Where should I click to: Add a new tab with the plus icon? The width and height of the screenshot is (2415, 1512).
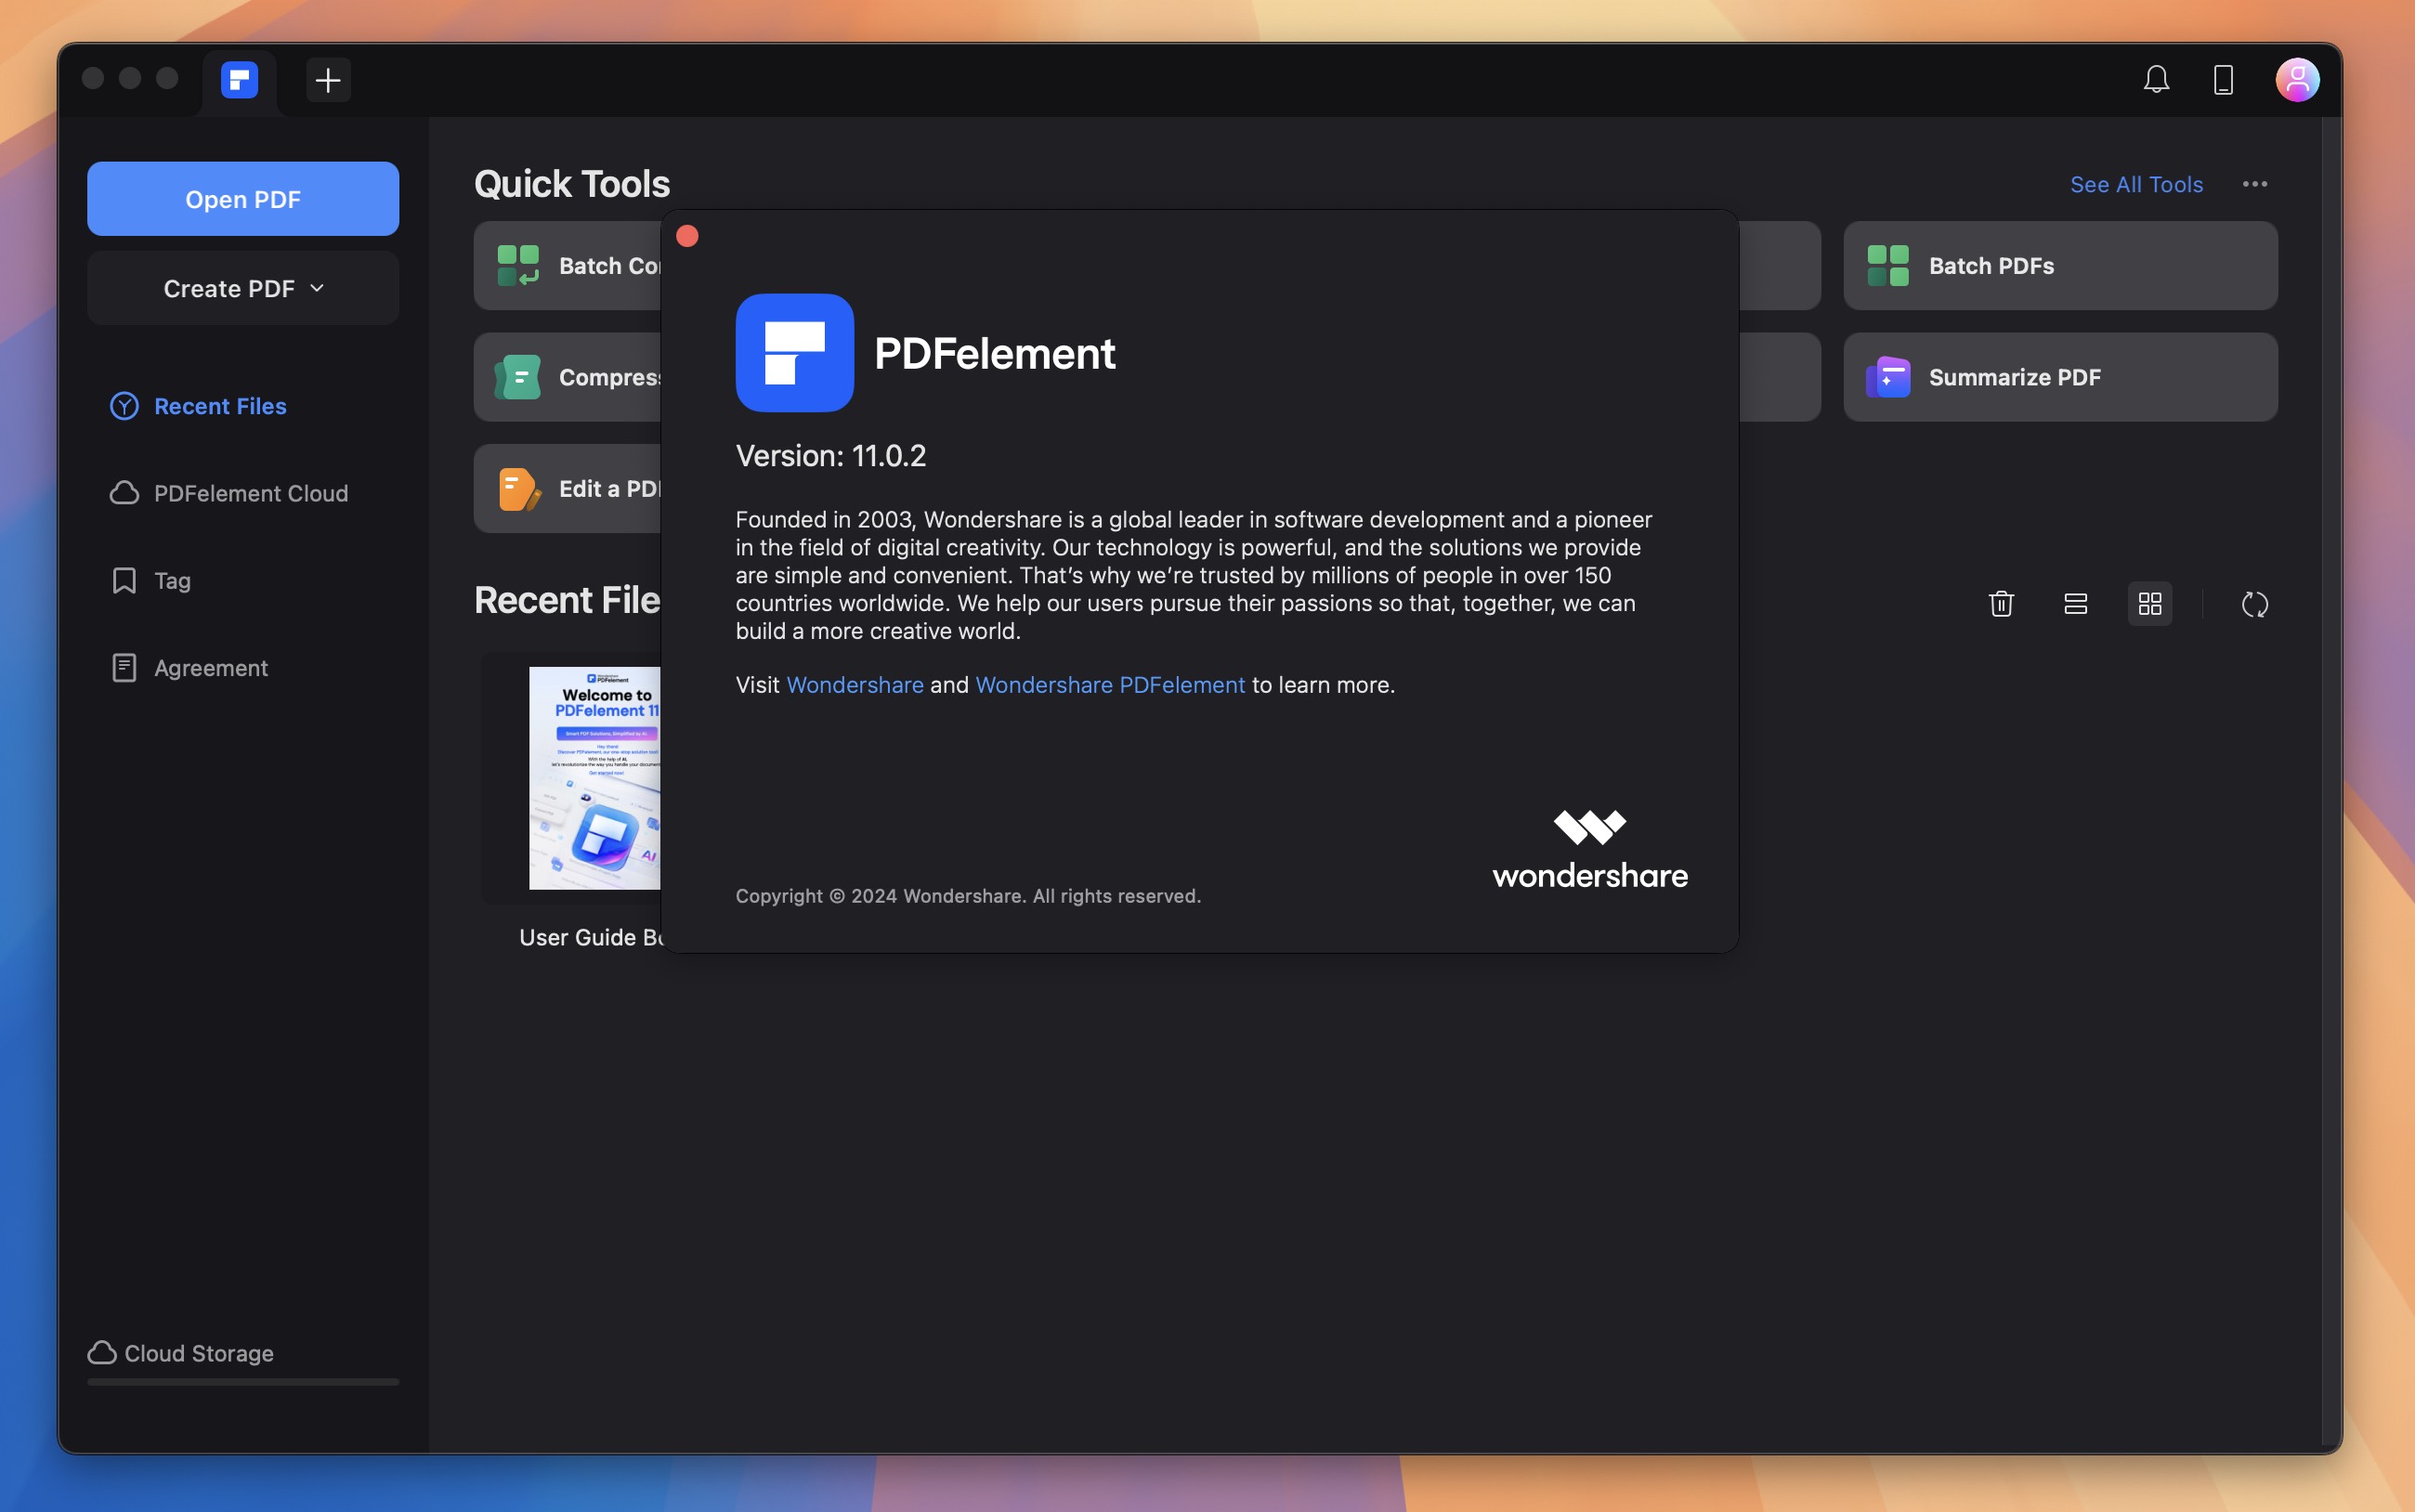pos(328,80)
